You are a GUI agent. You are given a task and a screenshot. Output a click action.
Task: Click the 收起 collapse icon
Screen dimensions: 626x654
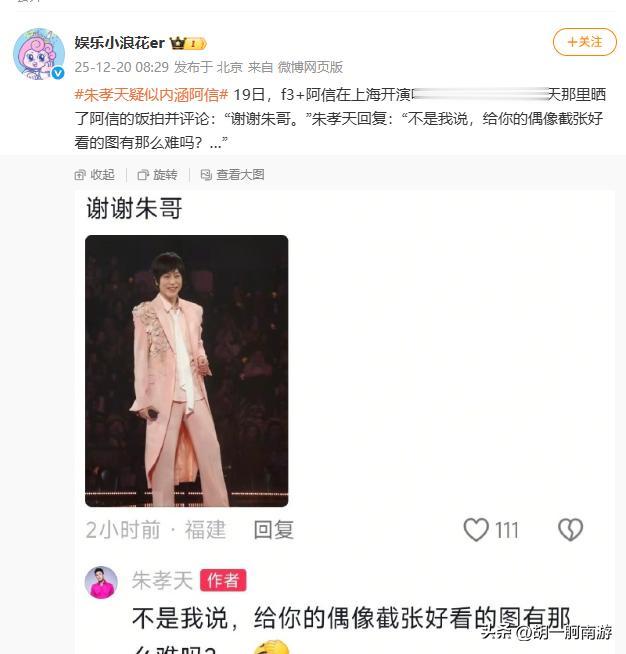(x=80, y=175)
